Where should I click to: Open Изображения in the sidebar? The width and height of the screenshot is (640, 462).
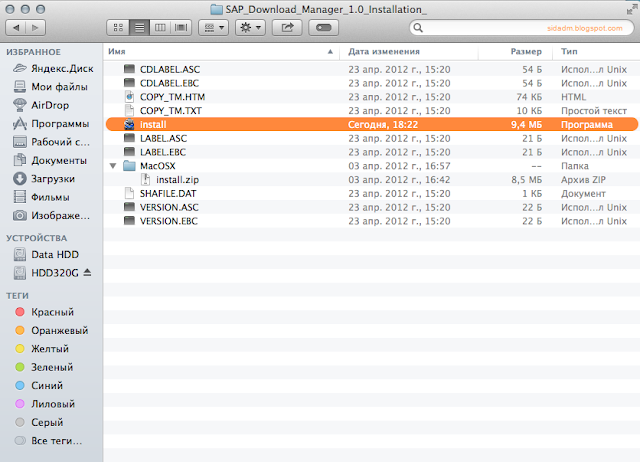[x=51, y=215]
